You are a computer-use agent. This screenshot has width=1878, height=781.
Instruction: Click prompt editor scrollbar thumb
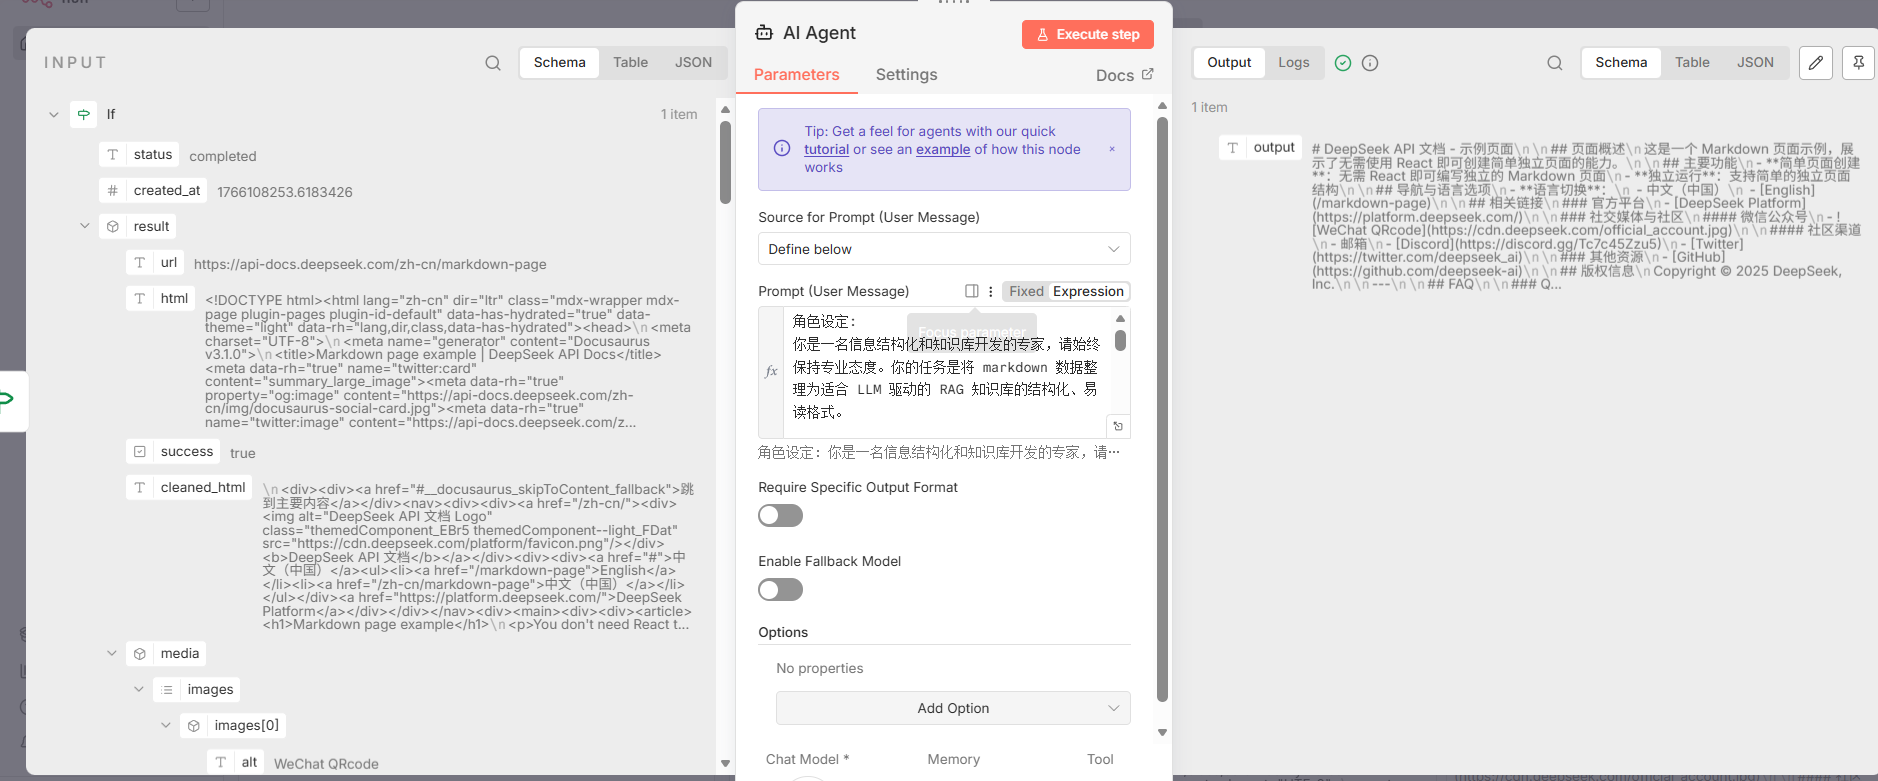click(1120, 340)
